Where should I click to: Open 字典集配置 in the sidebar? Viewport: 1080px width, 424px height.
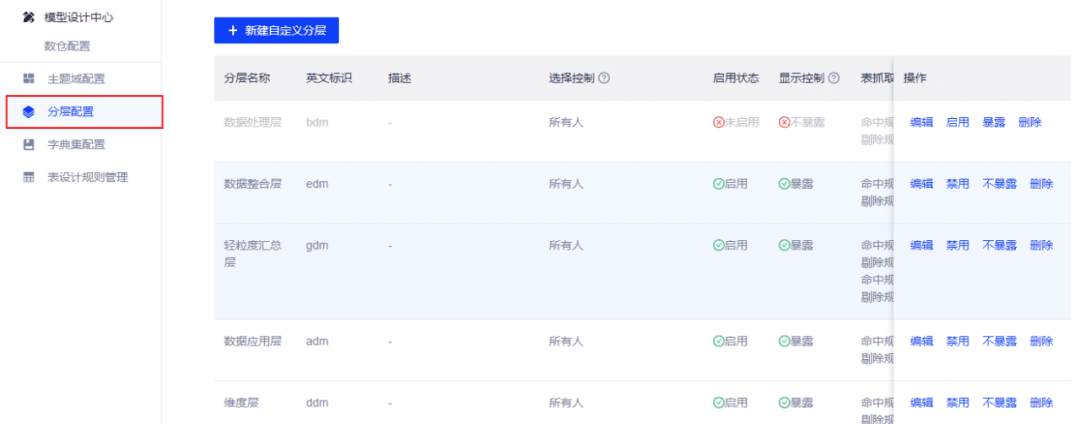coord(76,145)
